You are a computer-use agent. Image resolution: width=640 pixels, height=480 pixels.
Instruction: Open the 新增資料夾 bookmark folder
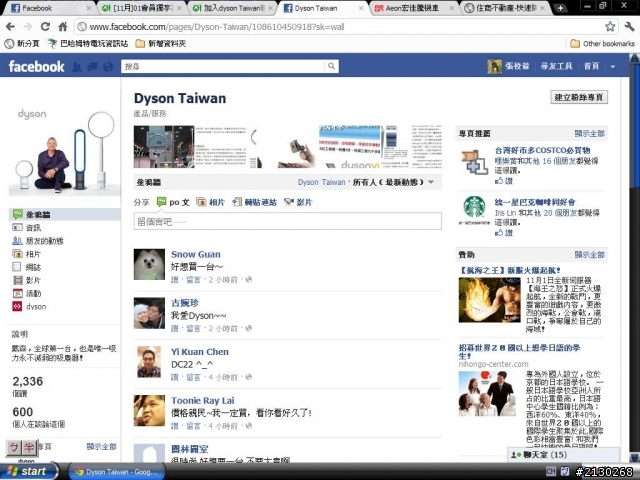click(160, 43)
